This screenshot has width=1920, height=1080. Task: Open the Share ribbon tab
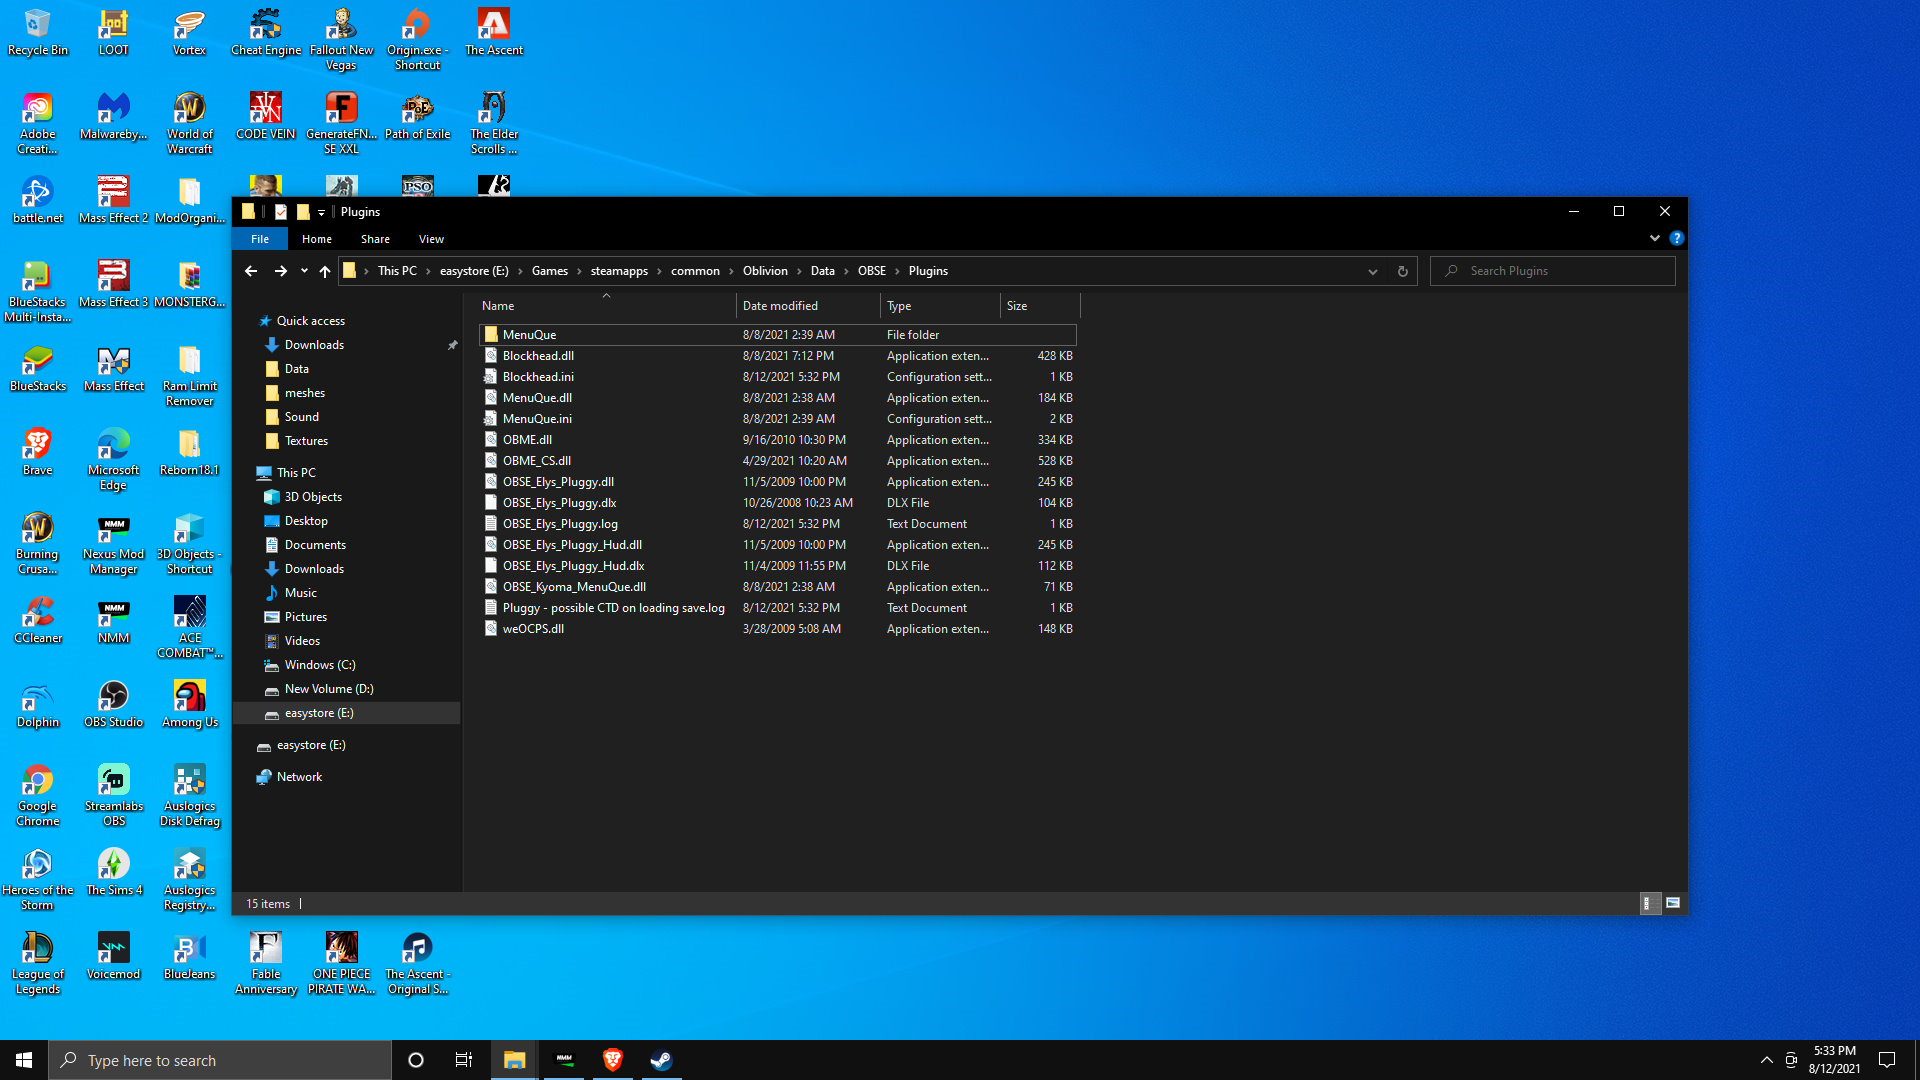375,239
